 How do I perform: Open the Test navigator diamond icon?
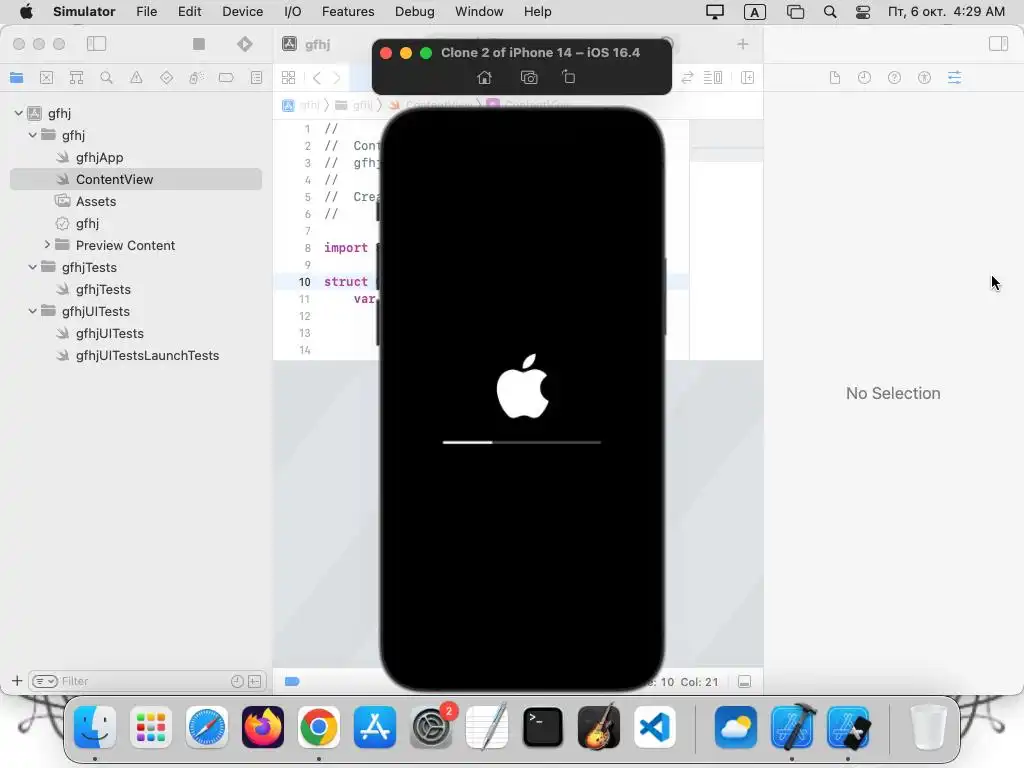pyautogui.click(x=167, y=78)
